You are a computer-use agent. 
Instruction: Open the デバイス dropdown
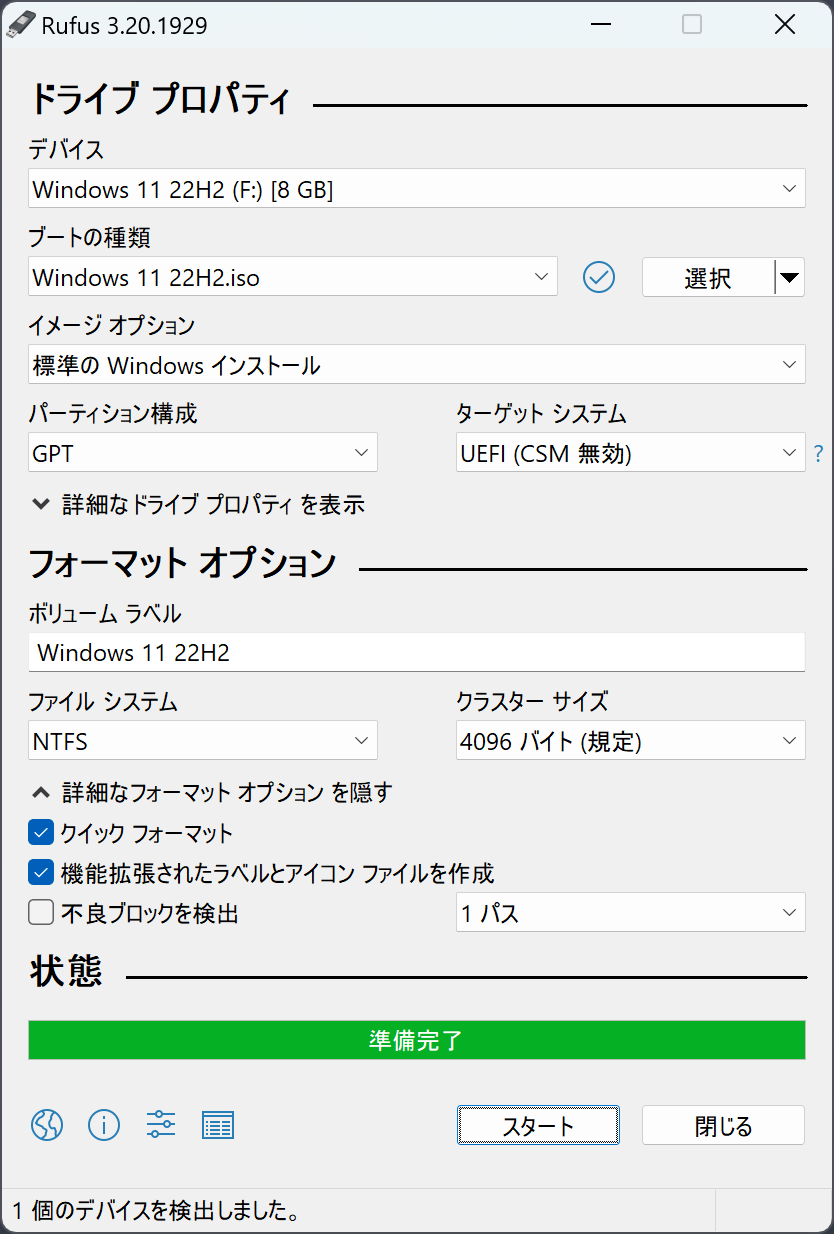click(417, 188)
